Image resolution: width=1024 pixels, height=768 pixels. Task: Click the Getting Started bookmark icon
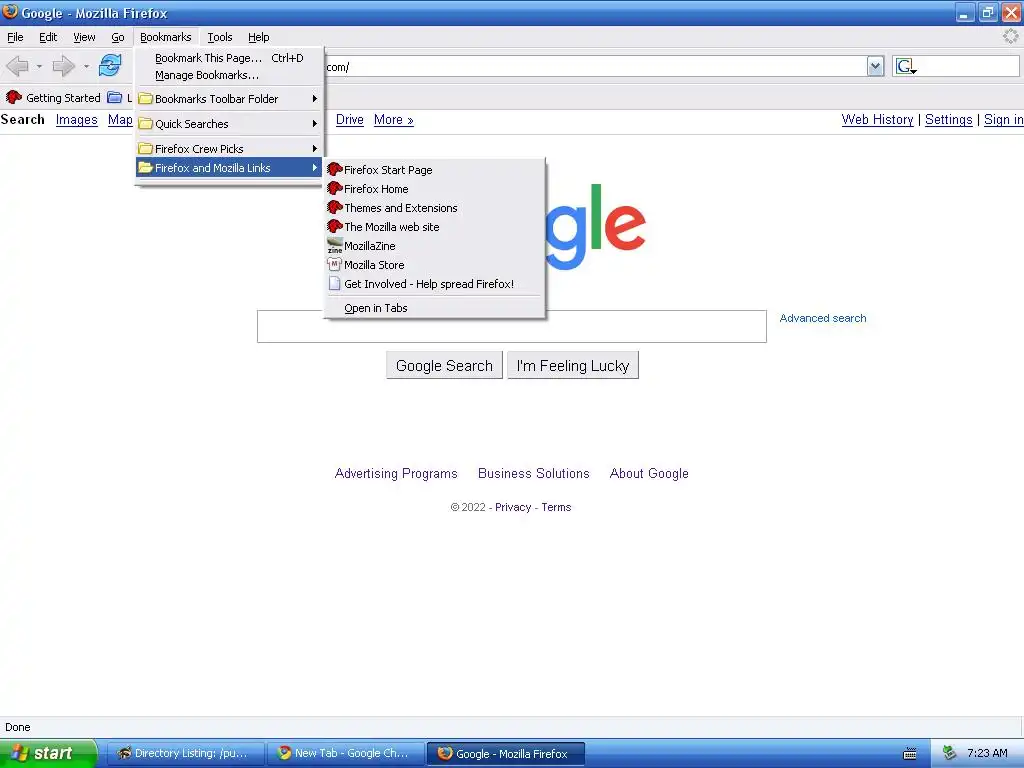(x=13, y=97)
